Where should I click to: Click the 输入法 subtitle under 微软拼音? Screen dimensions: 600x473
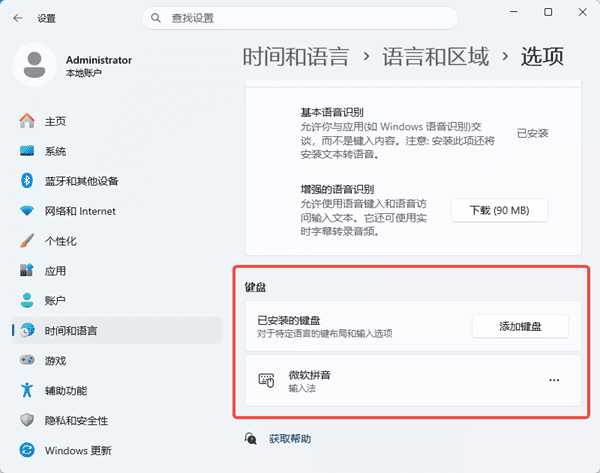point(302,388)
